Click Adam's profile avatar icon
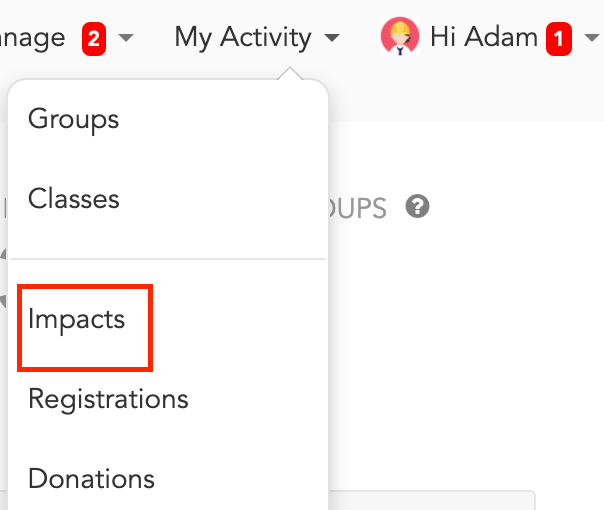The image size is (604, 510). pyautogui.click(x=400, y=36)
